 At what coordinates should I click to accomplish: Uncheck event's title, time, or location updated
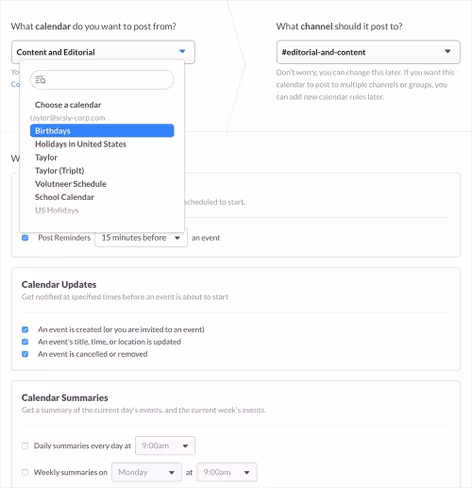click(25, 342)
